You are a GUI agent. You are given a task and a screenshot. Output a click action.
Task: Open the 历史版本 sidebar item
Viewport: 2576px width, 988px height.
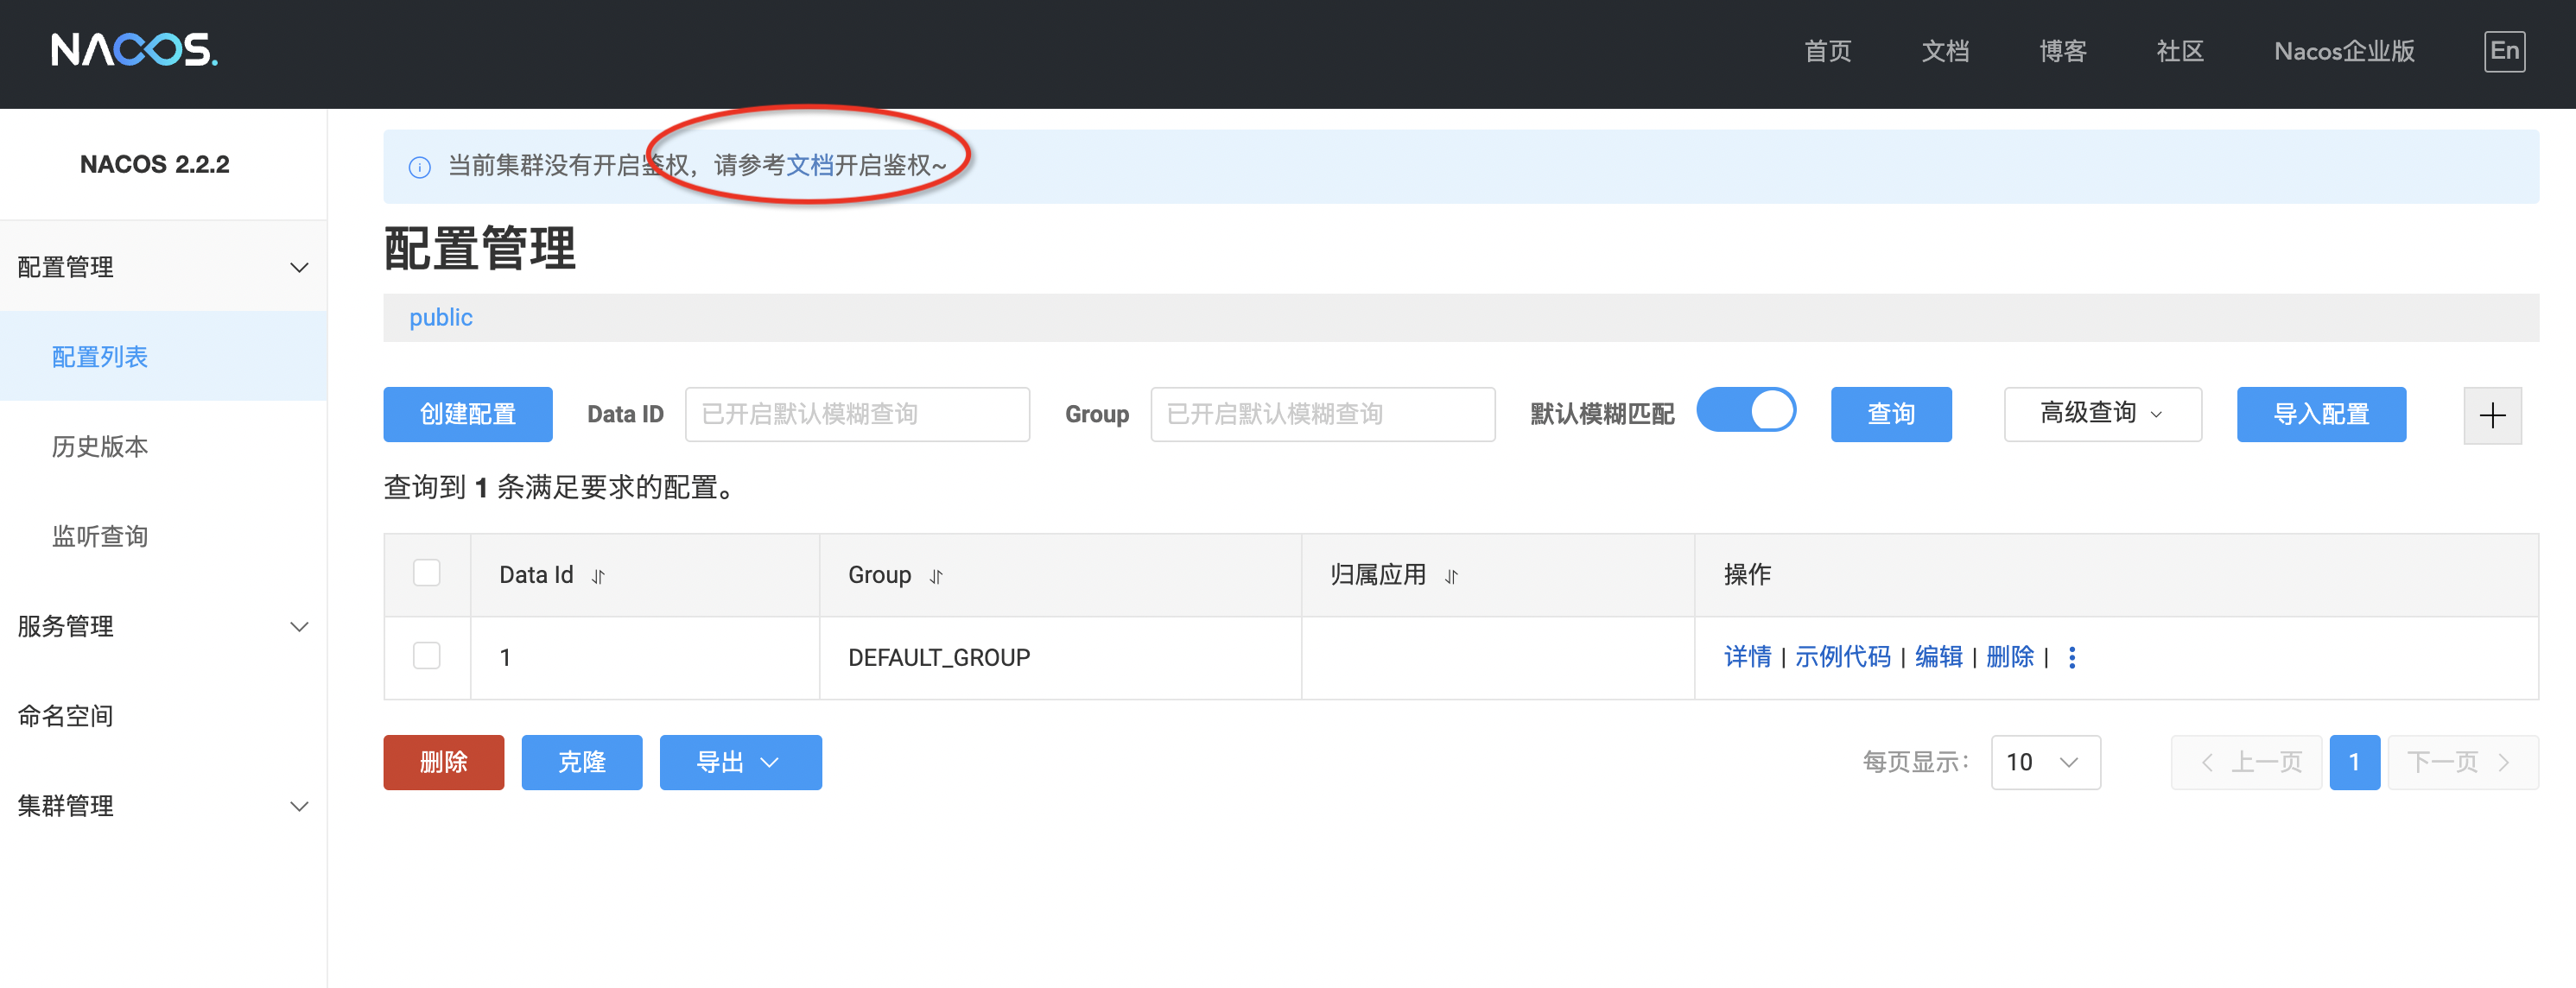[x=100, y=446]
